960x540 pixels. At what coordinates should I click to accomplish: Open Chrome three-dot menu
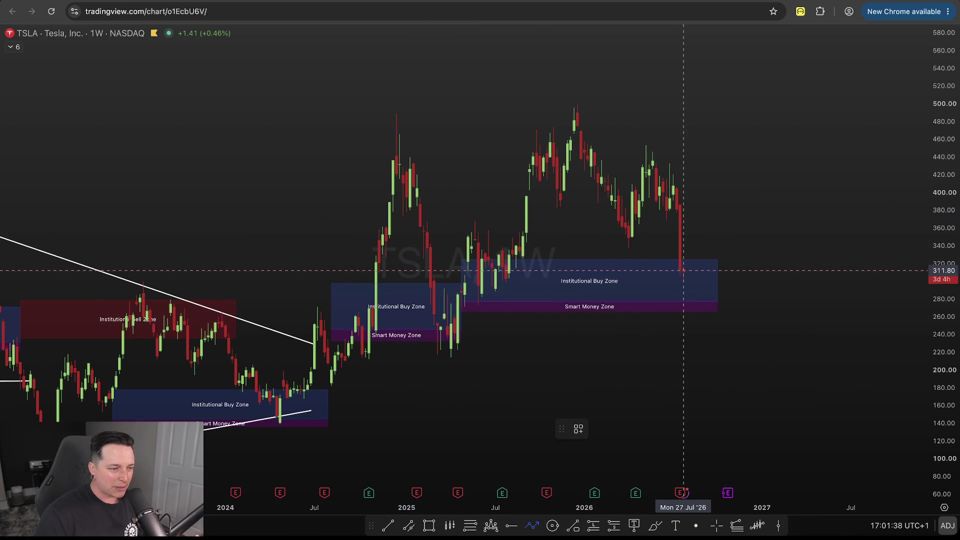click(x=948, y=11)
